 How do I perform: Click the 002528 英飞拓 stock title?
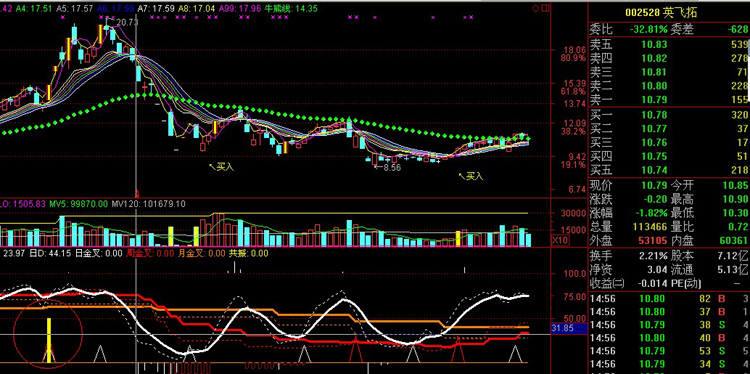pyautogui.click(x=661, y=13)
